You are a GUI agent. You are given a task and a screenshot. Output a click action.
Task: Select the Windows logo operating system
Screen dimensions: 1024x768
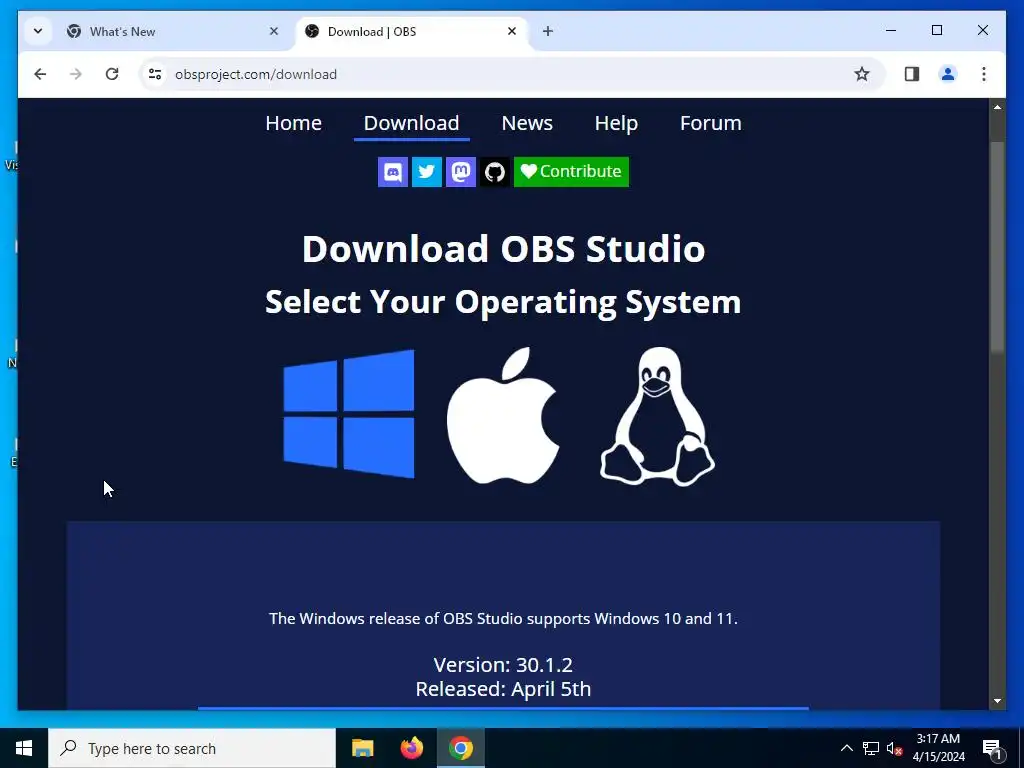click(349, 414)
